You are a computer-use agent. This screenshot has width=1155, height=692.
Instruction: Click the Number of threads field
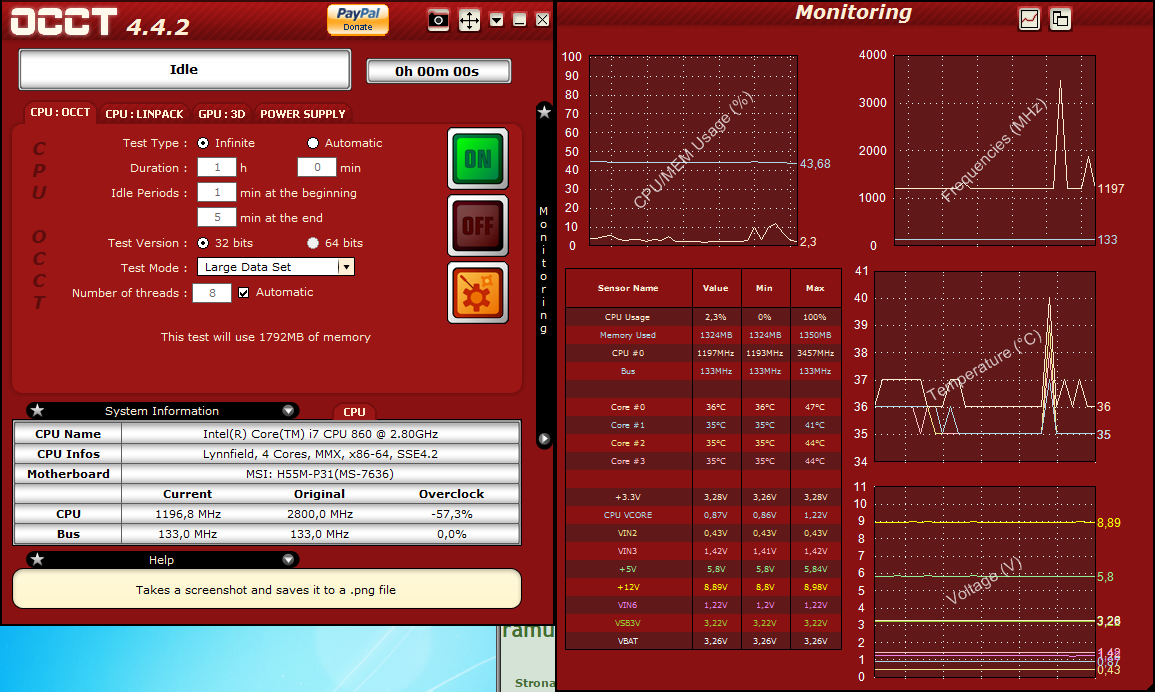tap(212, 293)
